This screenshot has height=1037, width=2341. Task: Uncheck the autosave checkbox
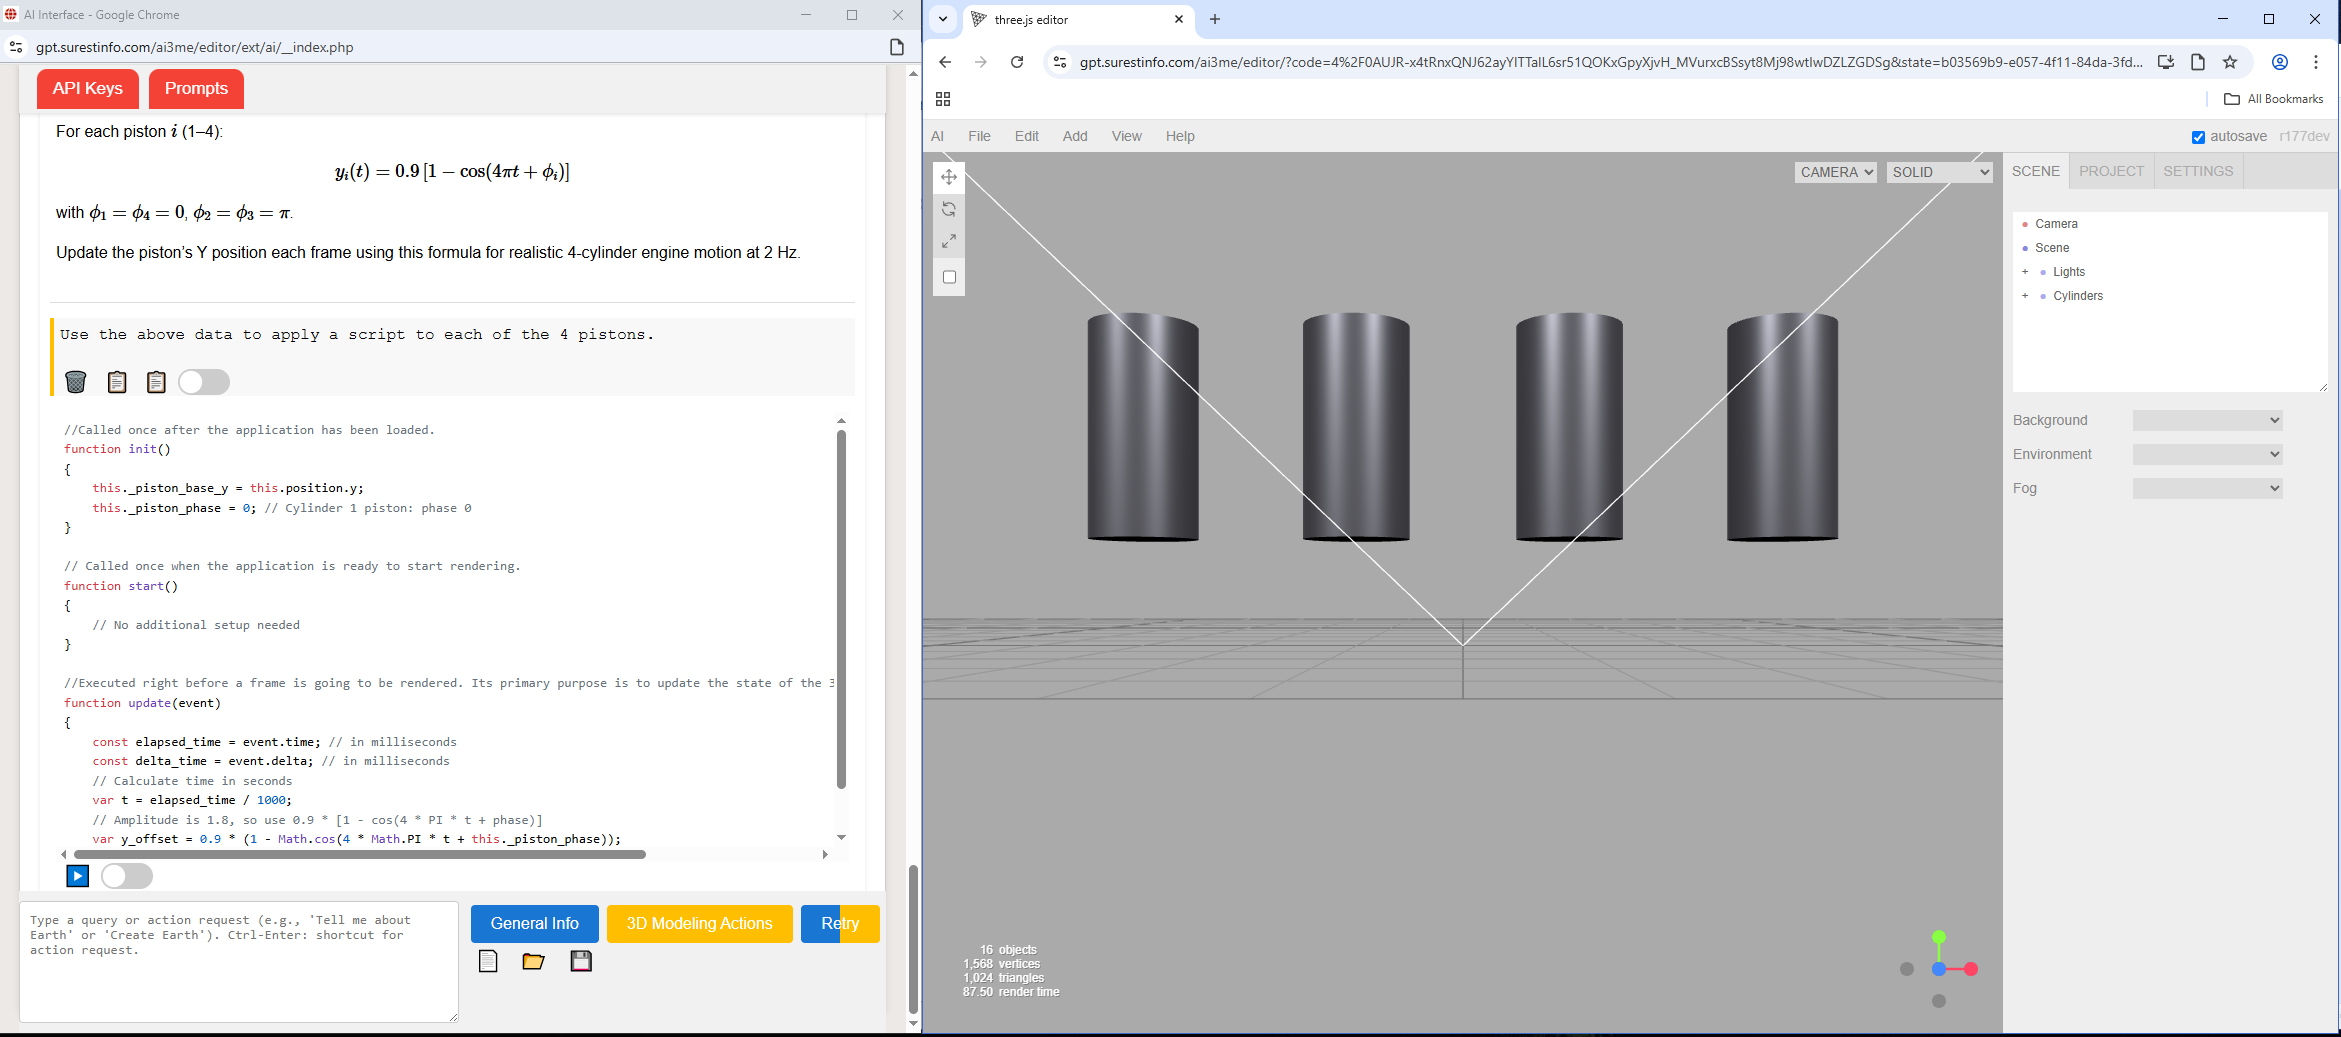pyautogui.click(x=2198, y=137)
